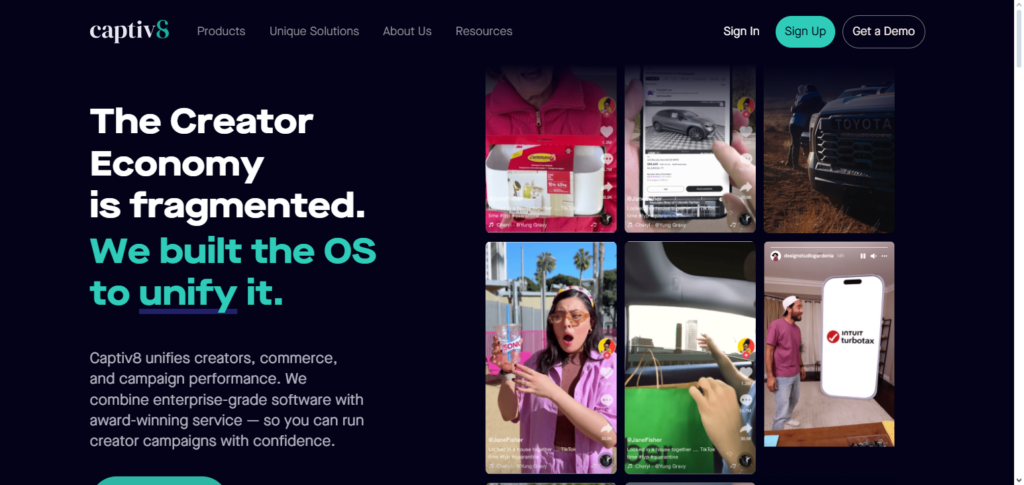Click share arrow on the car listing video
Viewport: 1024px width, 485px height.
746,188
